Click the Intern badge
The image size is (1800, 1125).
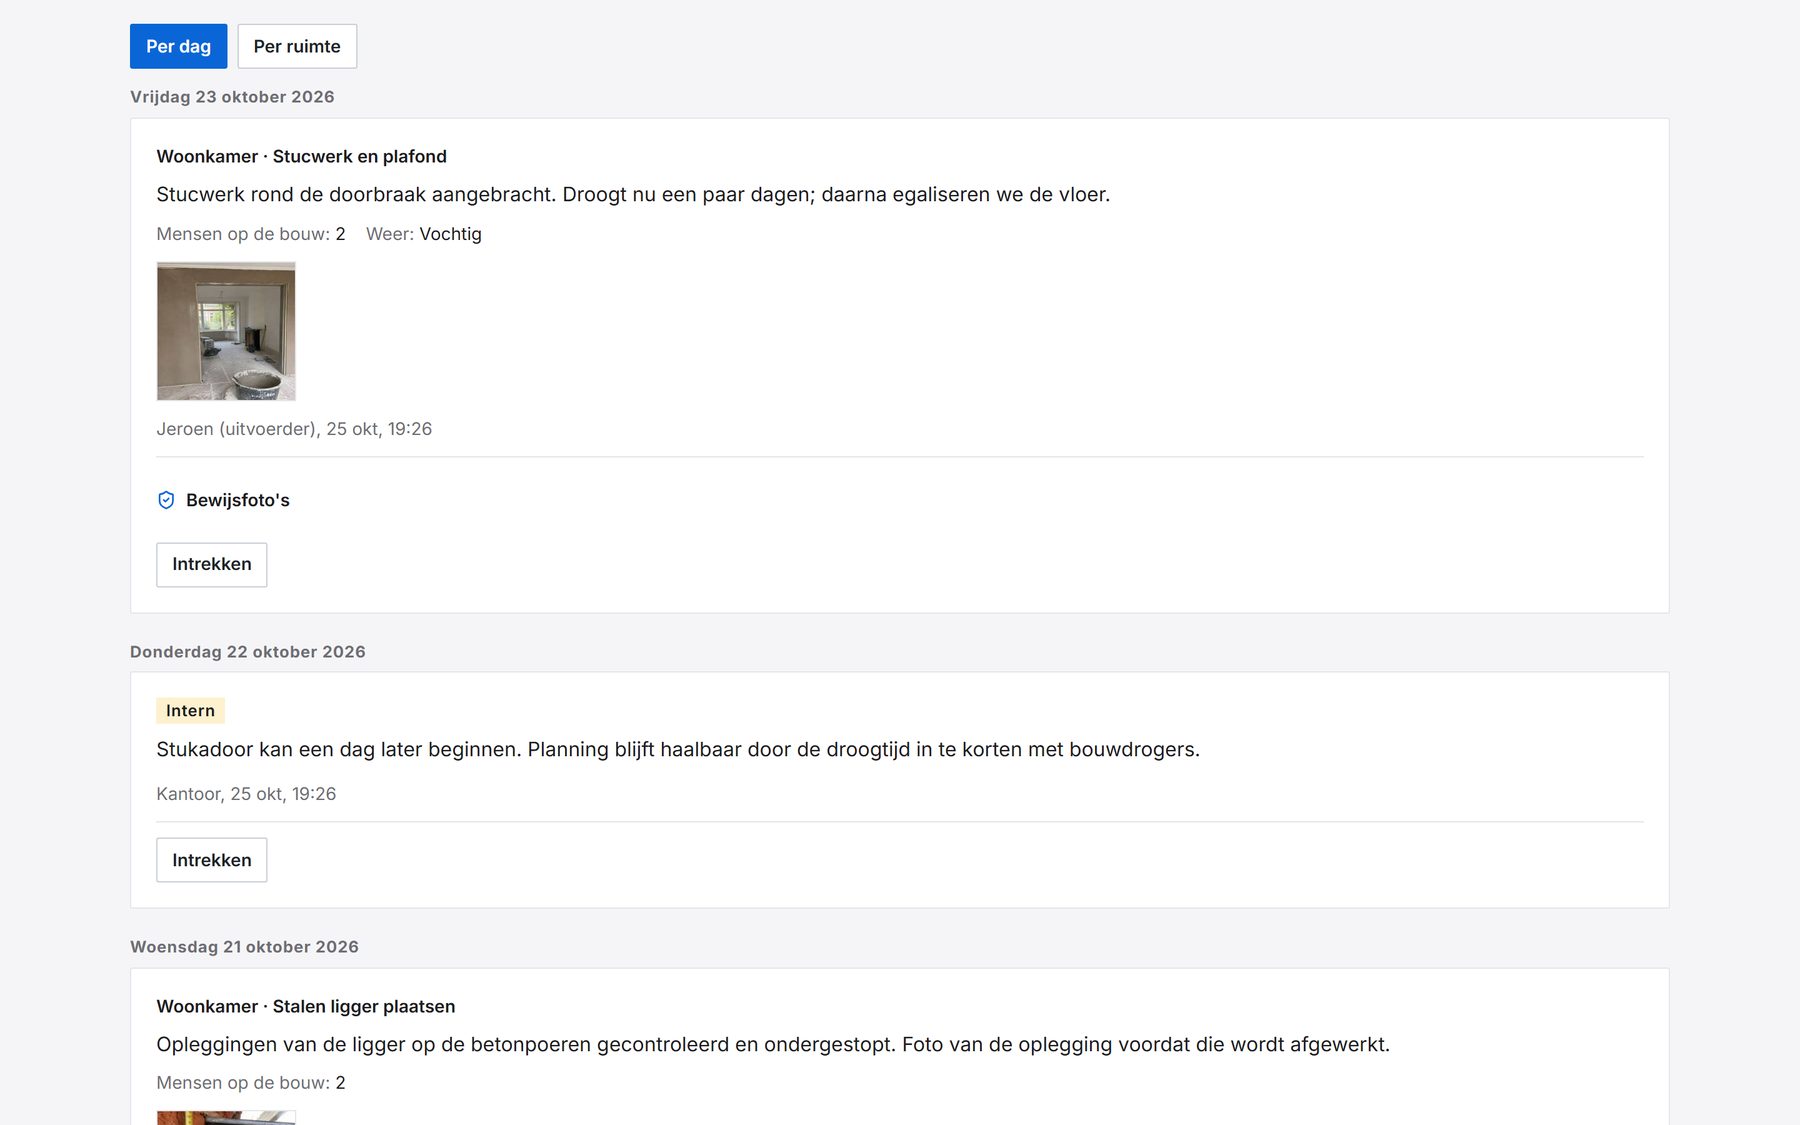(190, 711)
